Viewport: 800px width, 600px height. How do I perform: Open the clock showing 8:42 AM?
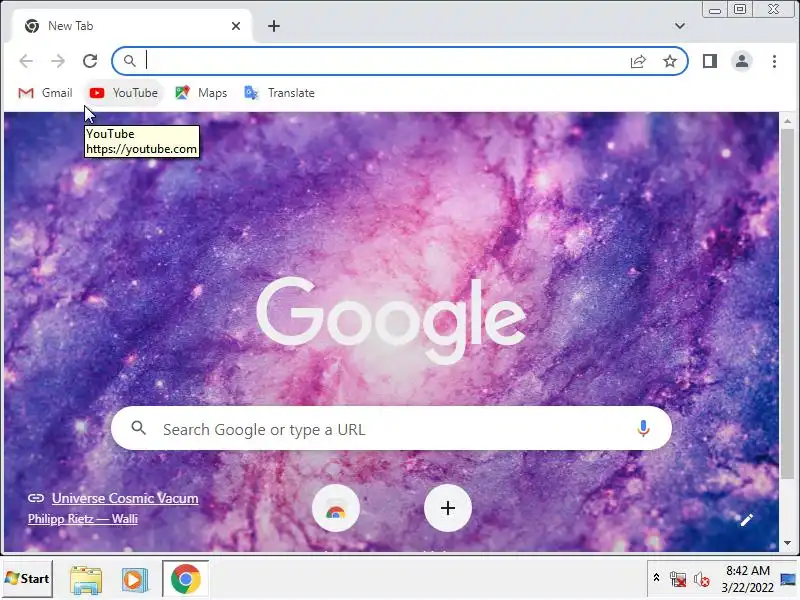(x=747, y=579)
